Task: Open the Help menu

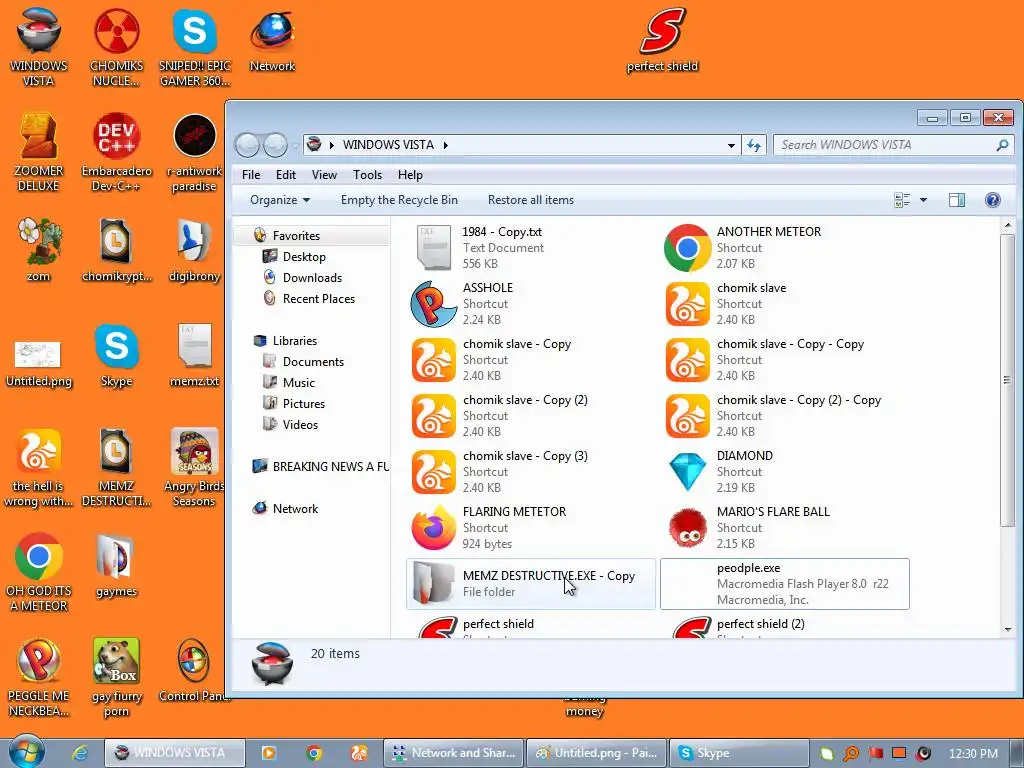Action: [410, 175]
